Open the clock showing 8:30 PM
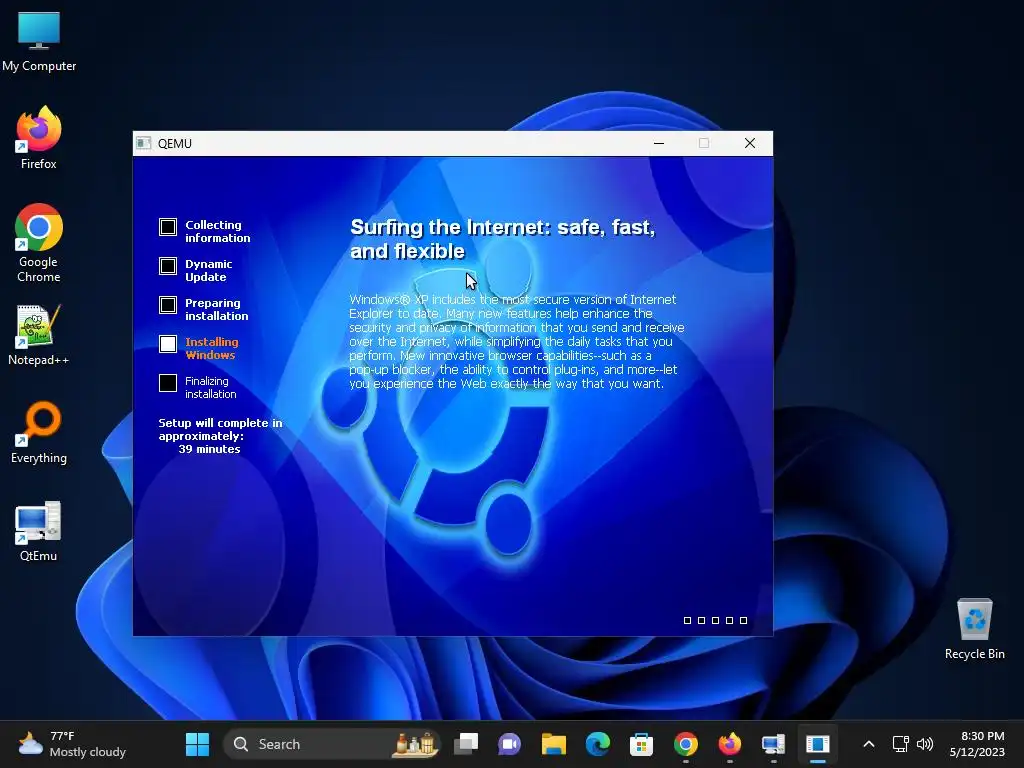1024x768 pixels. point(977,744)
